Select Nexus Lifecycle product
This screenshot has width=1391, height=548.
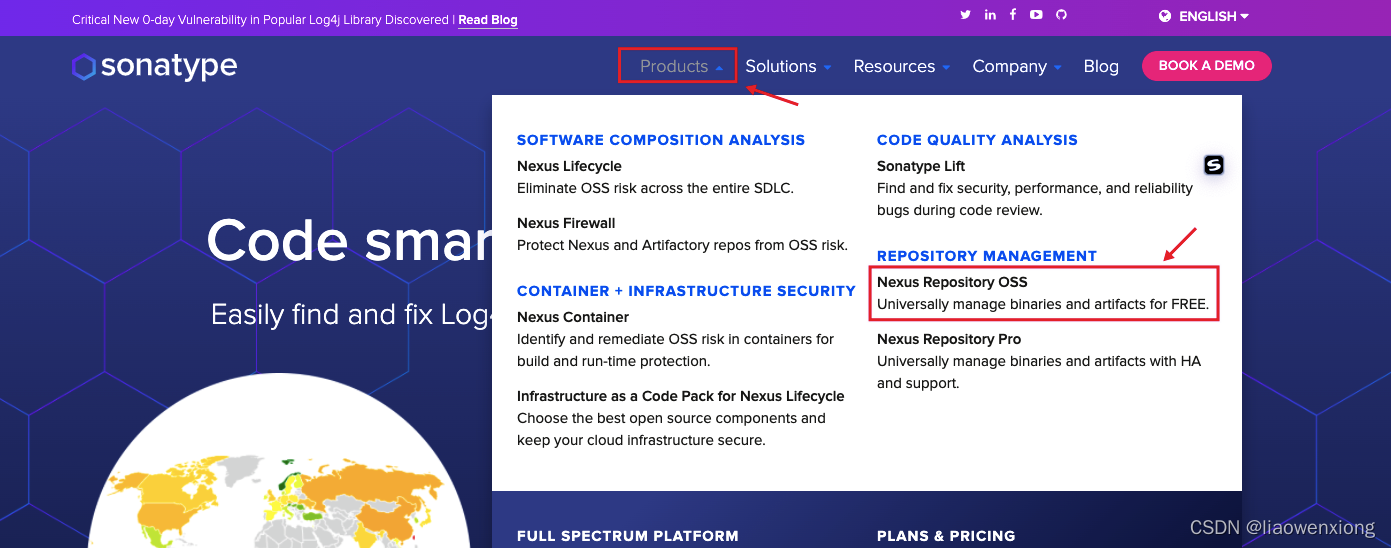pos(569,166)
